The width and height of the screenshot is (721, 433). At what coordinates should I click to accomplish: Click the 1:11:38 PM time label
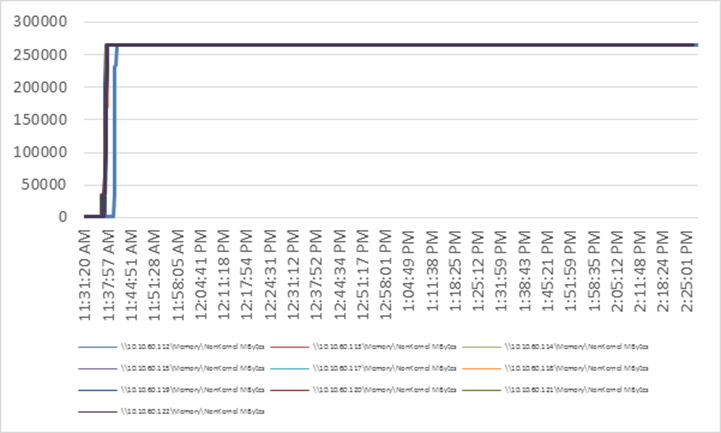(432, 271)
